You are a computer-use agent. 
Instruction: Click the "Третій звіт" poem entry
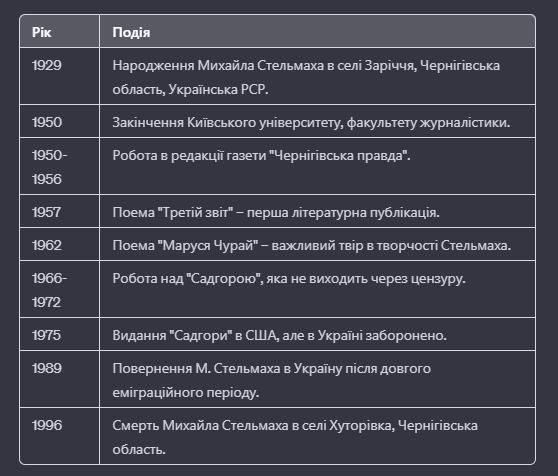[276, 213]
